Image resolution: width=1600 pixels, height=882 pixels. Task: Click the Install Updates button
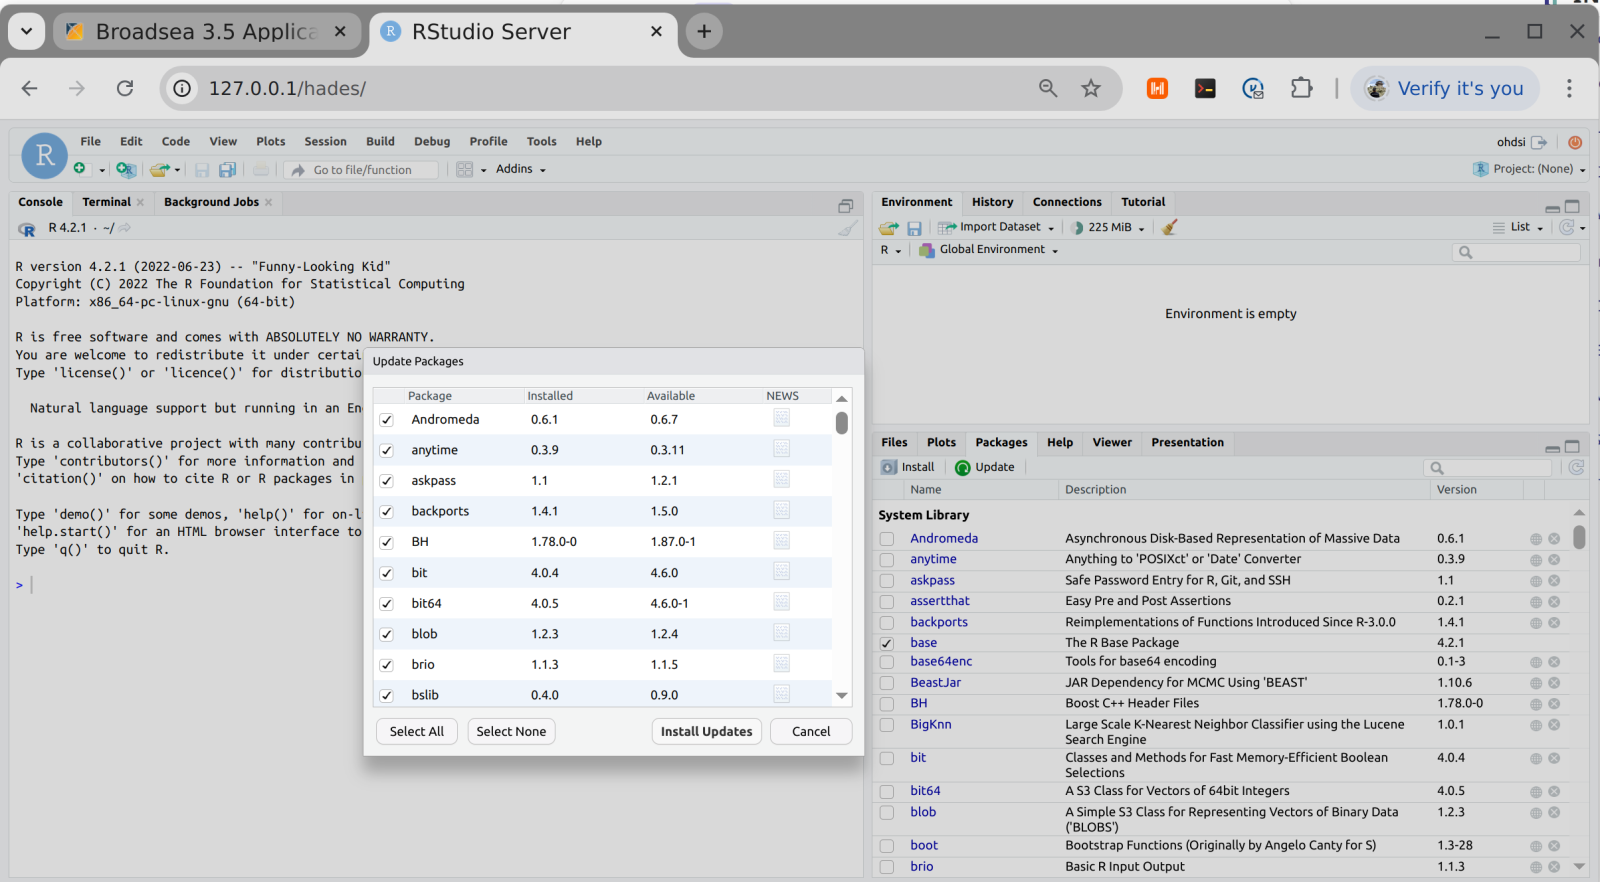706,732
